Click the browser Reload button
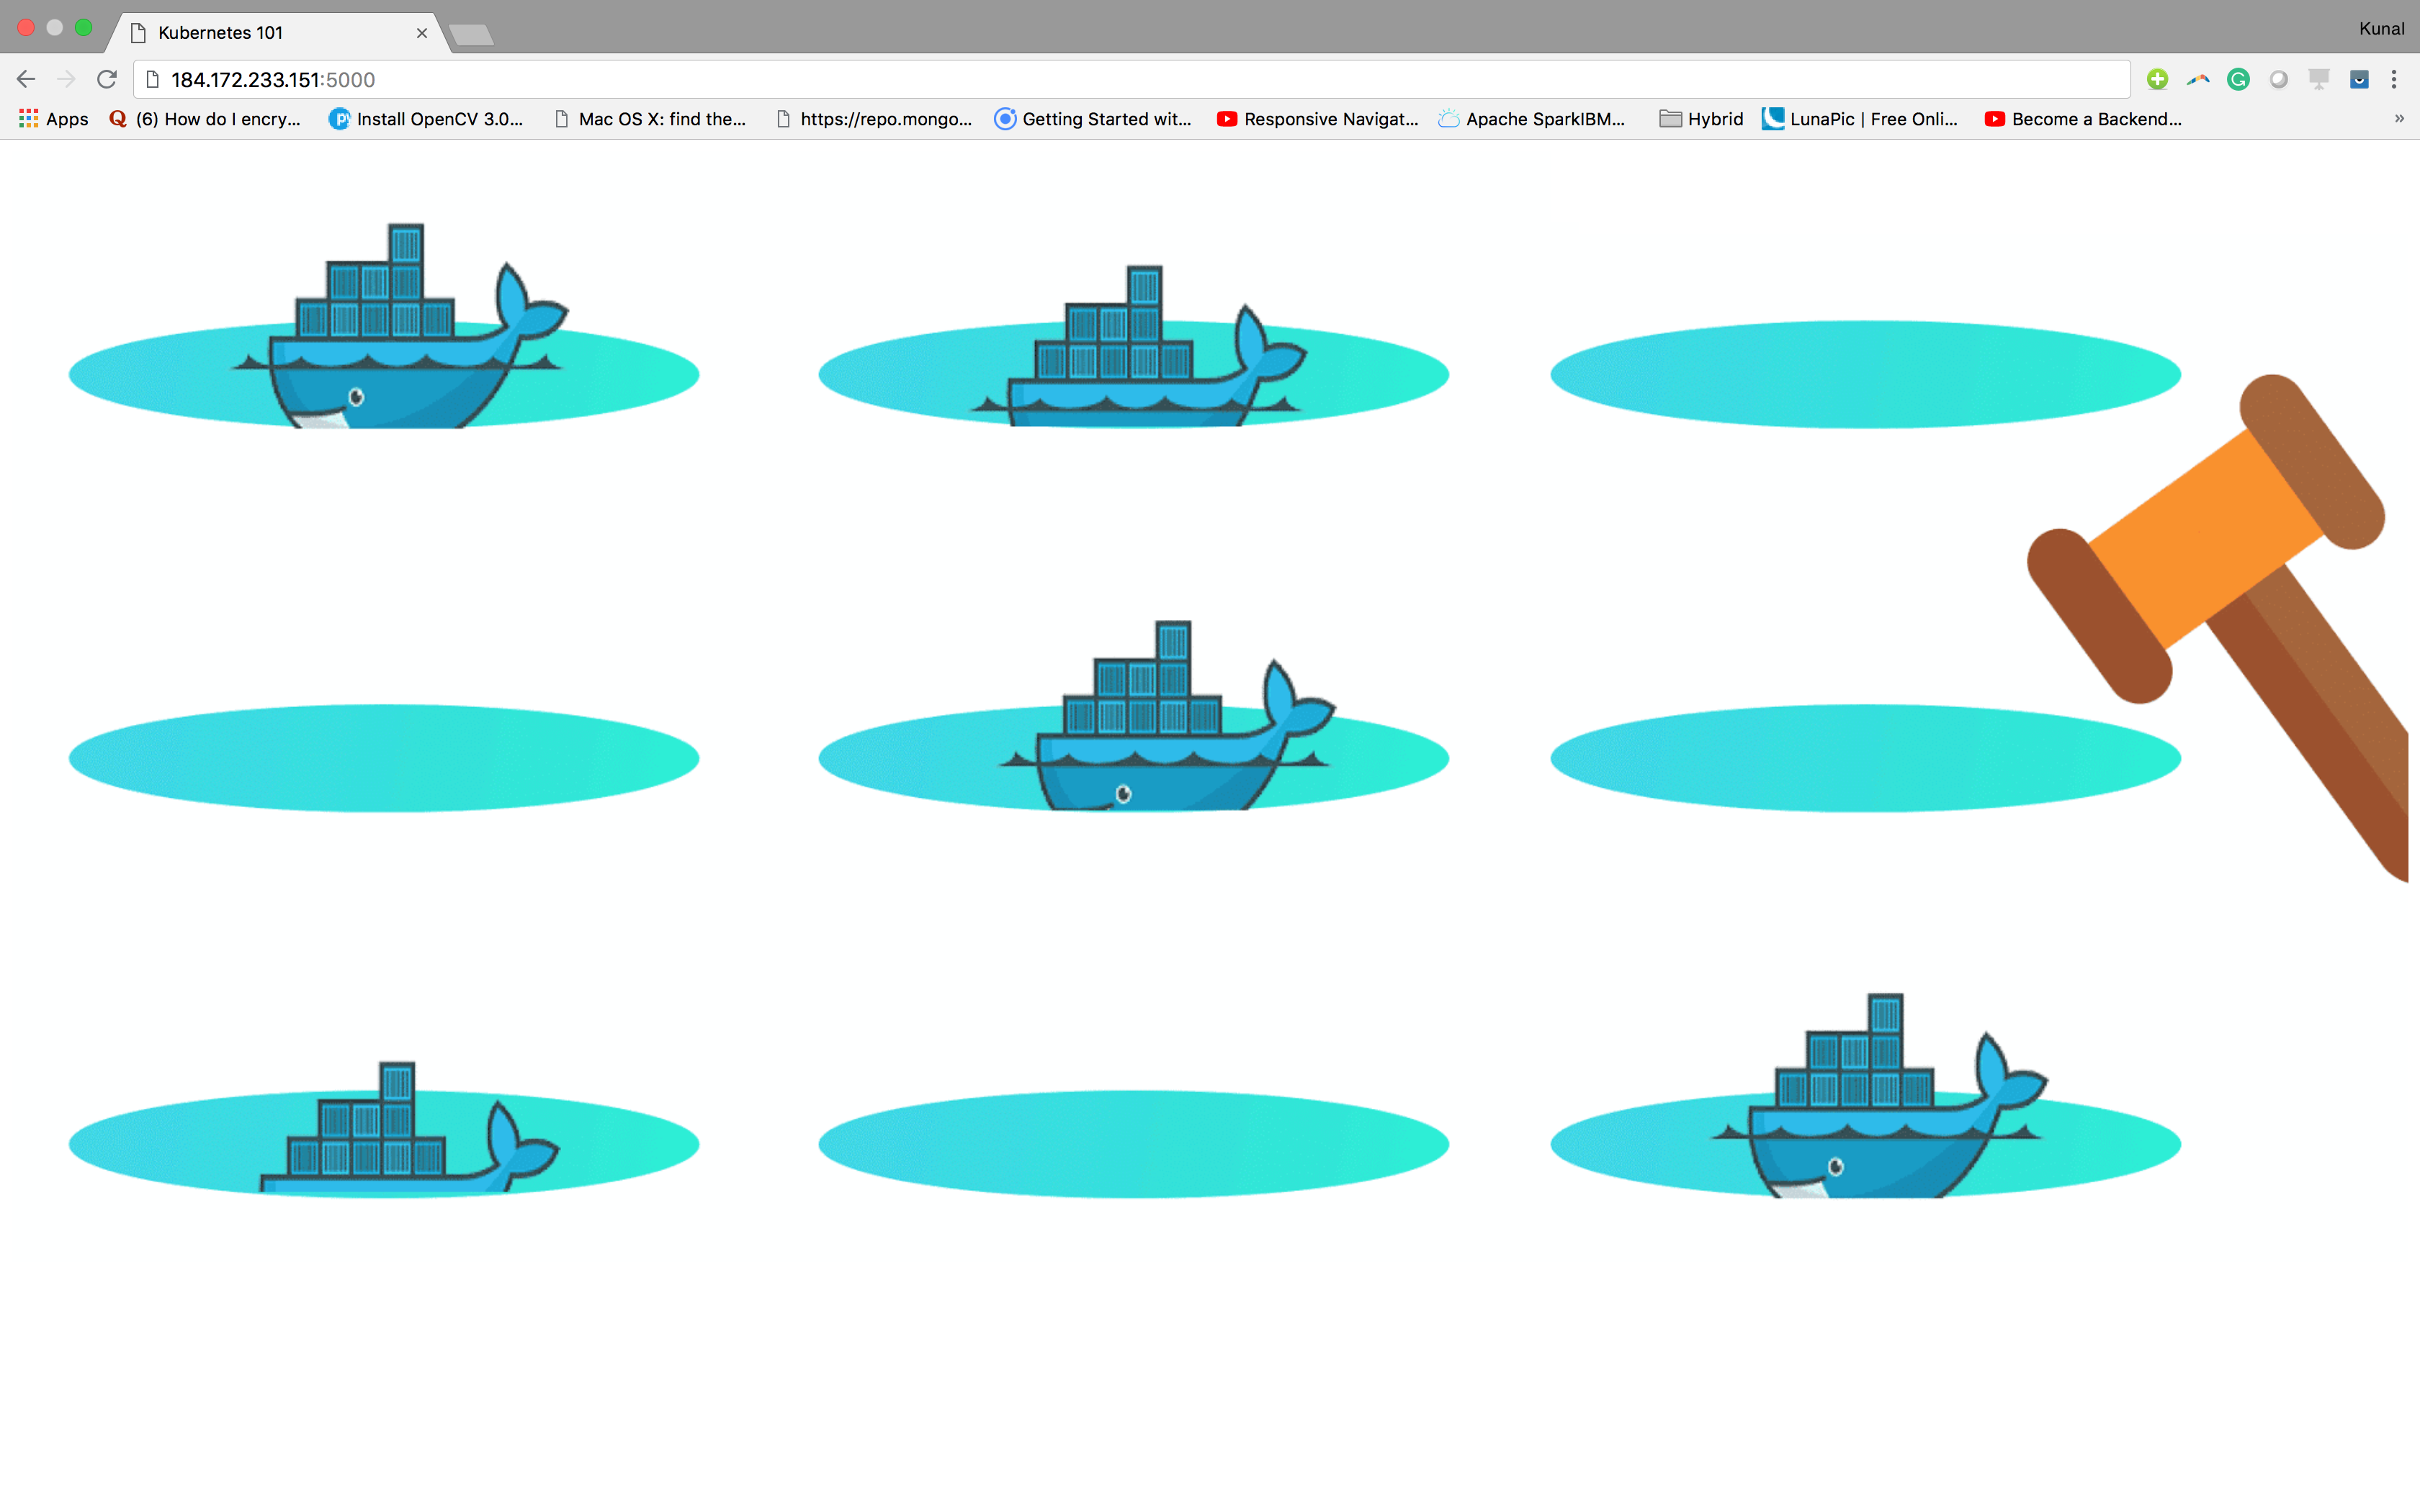Viewport: 2420px width, 1512px height. point(107,79)
